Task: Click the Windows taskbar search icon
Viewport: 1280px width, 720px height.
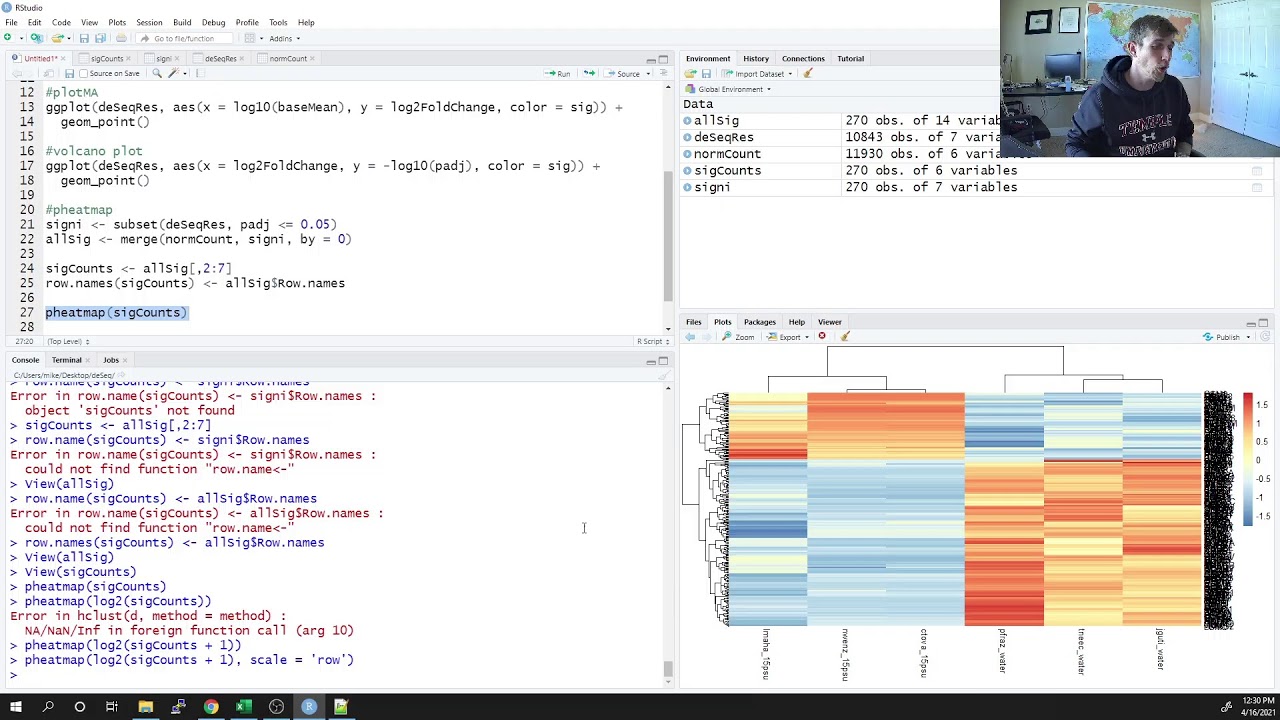Action: (x=48, y=707)
